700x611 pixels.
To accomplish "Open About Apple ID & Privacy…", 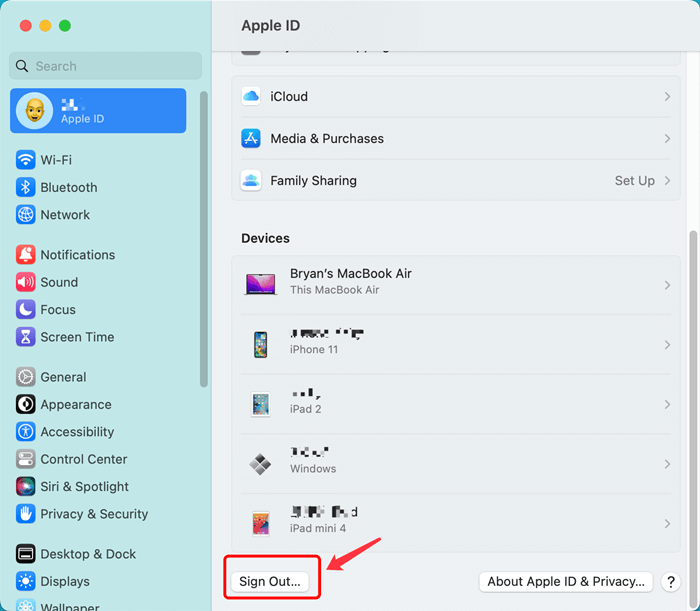I will coord(566,582).
